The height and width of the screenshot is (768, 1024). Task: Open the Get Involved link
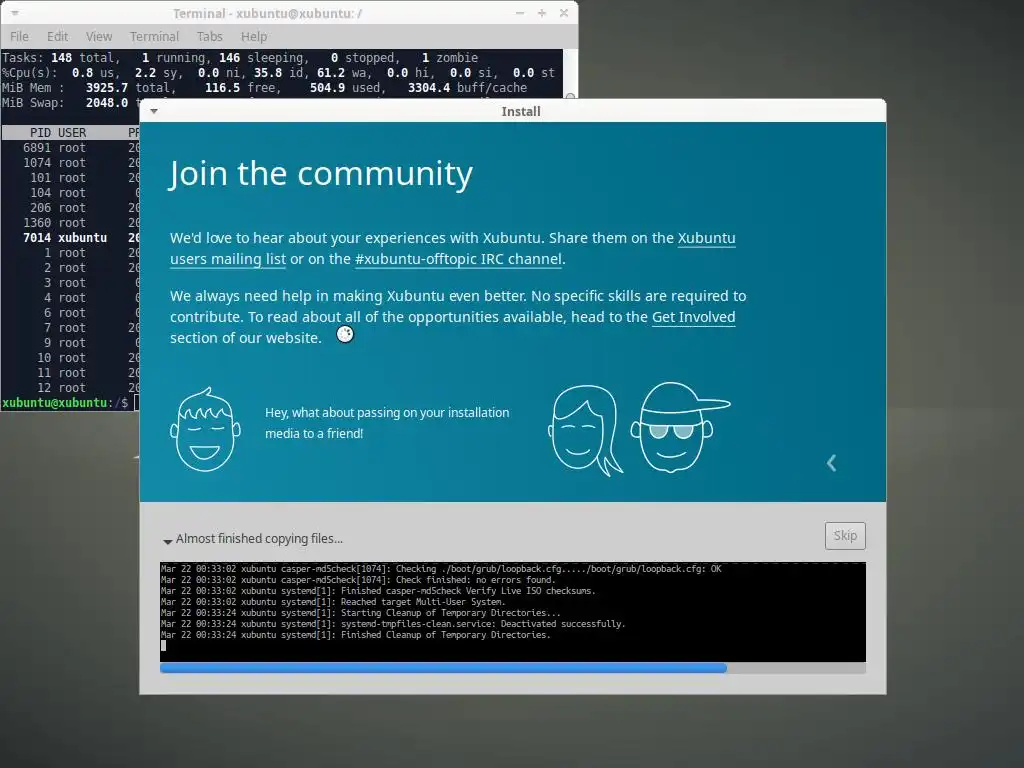pos(694,317)
